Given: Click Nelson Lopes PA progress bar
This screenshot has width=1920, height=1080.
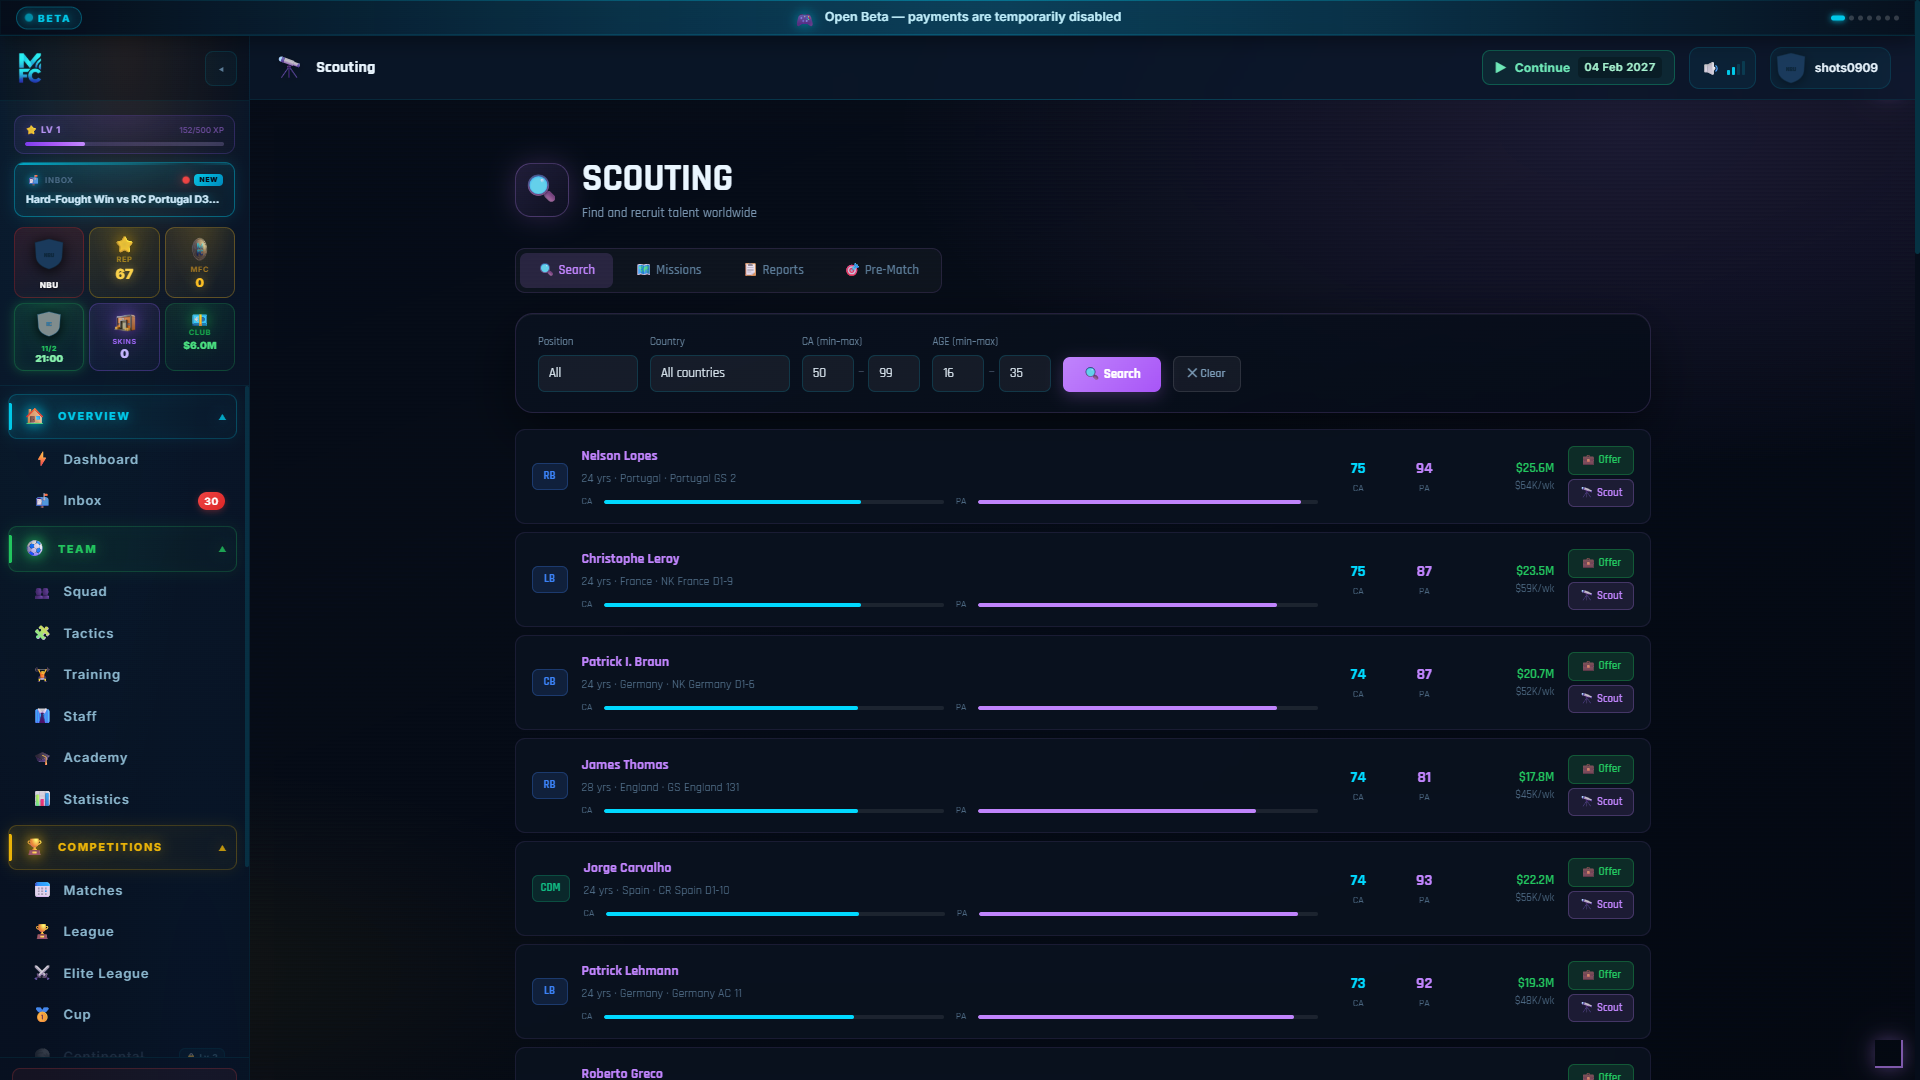Looking at the screenshot, I should point(1147,502).
